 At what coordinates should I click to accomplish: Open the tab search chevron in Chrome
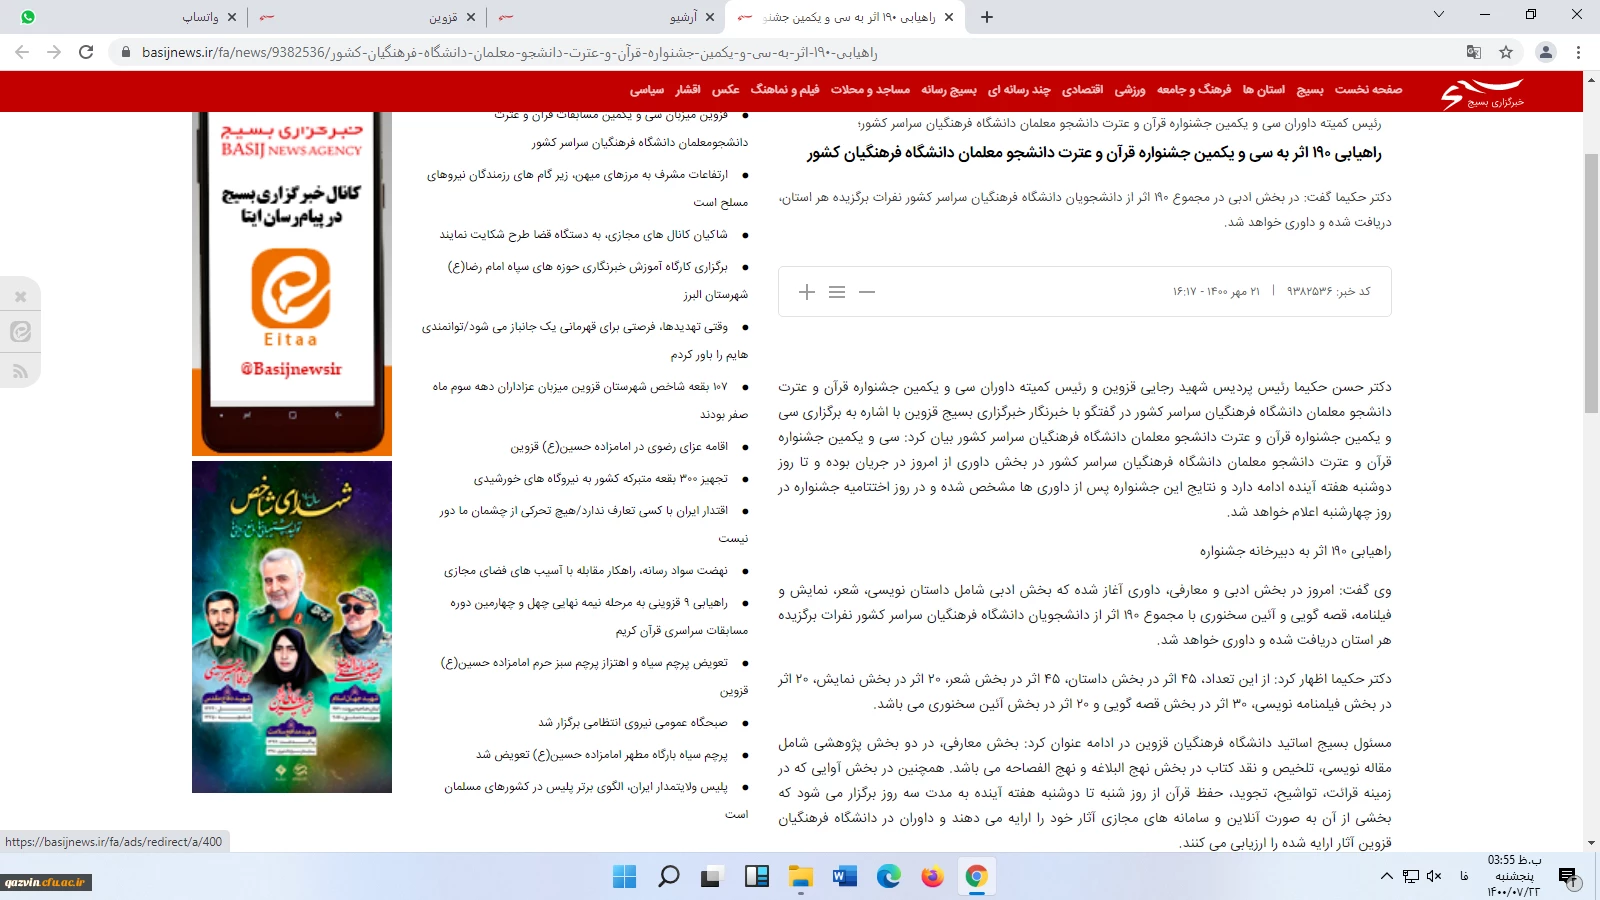point(1439,15)
